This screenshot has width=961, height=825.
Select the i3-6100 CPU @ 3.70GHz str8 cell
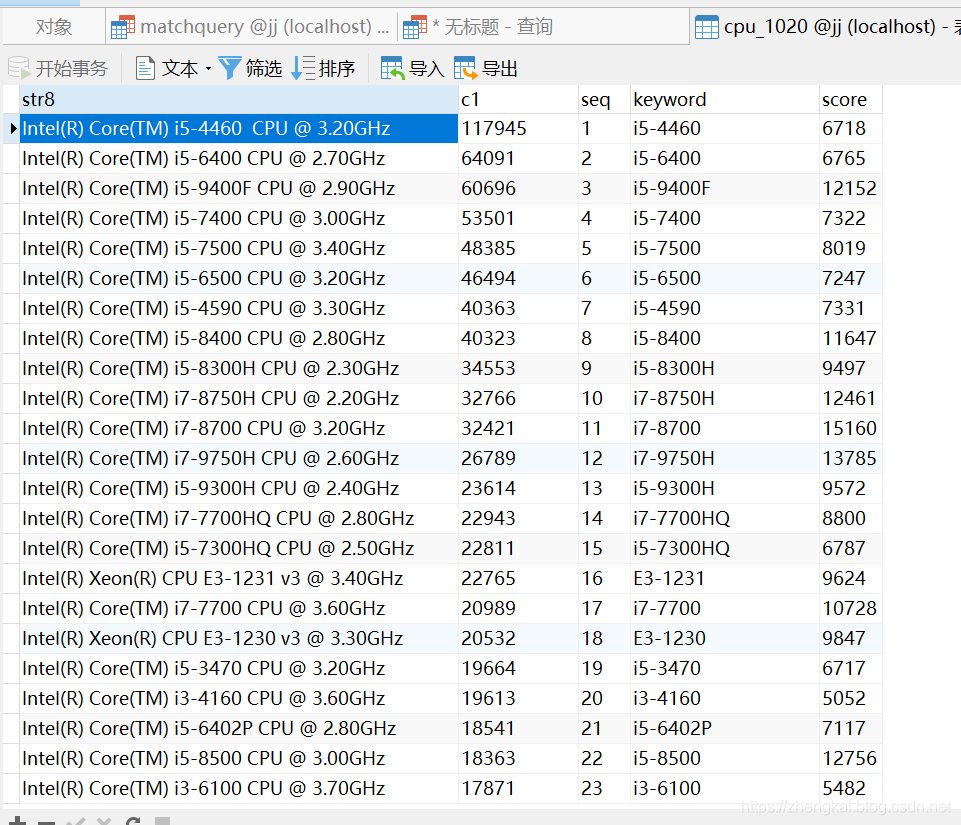tap(239, 788)
